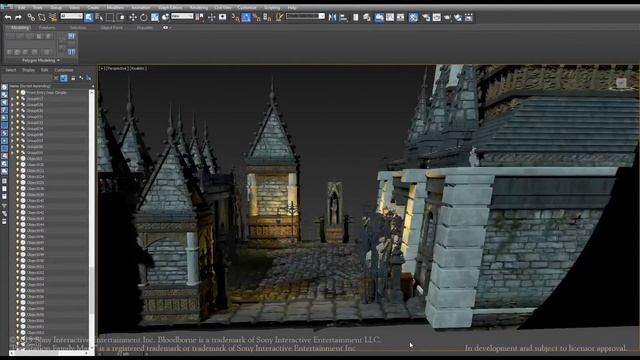The image size is (640, 360).
Task: Pick the Rectangular Selection Region icon
Action: [x=110, y=17]
